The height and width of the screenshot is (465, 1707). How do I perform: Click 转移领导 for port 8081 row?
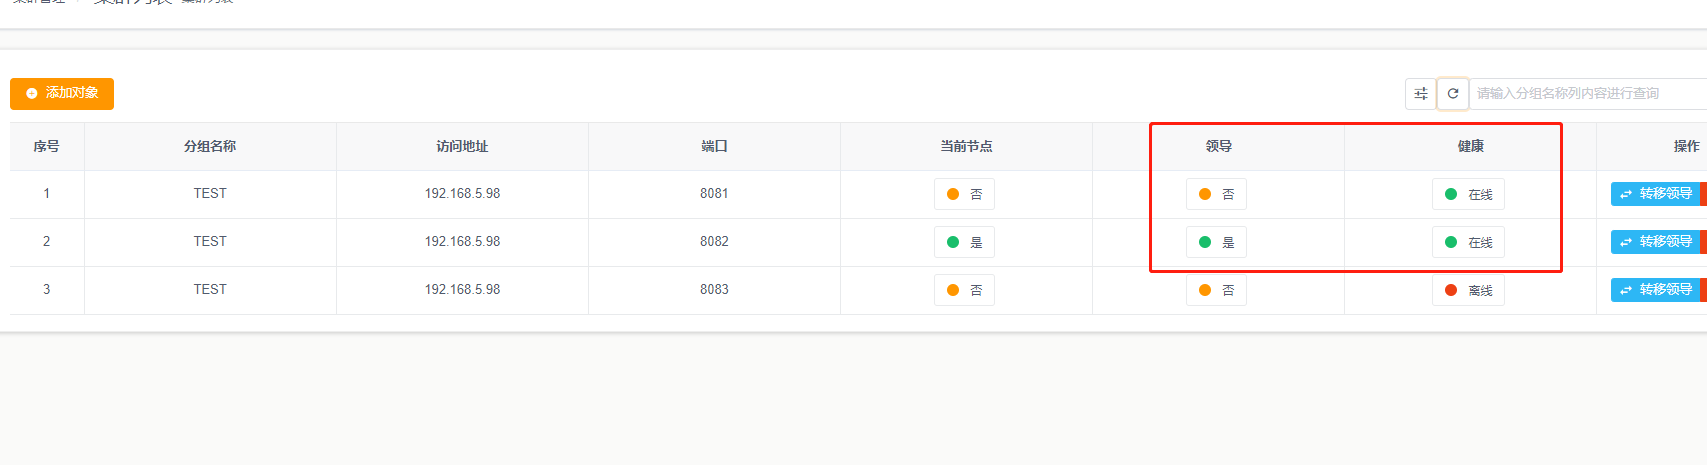1656,194
